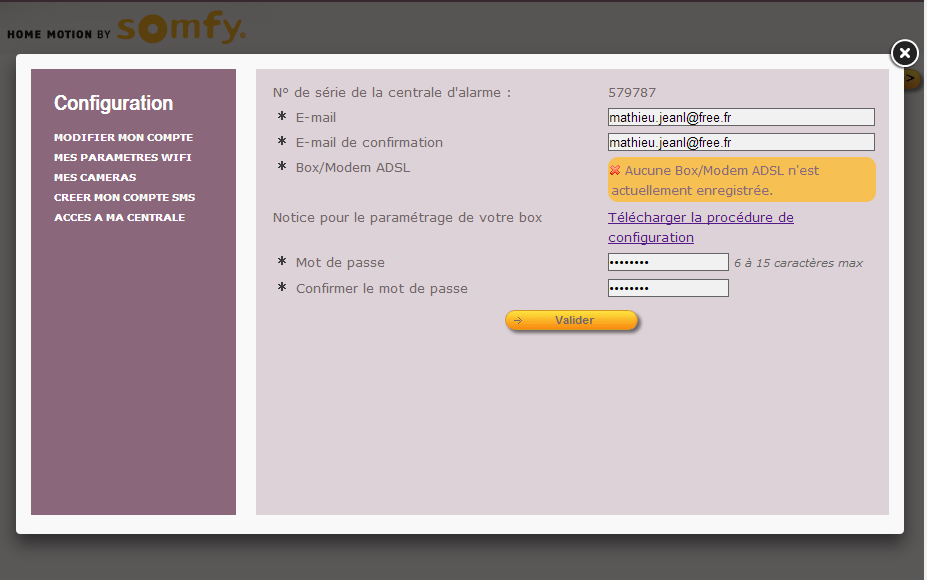Focus the Mot de passe field

667,262
